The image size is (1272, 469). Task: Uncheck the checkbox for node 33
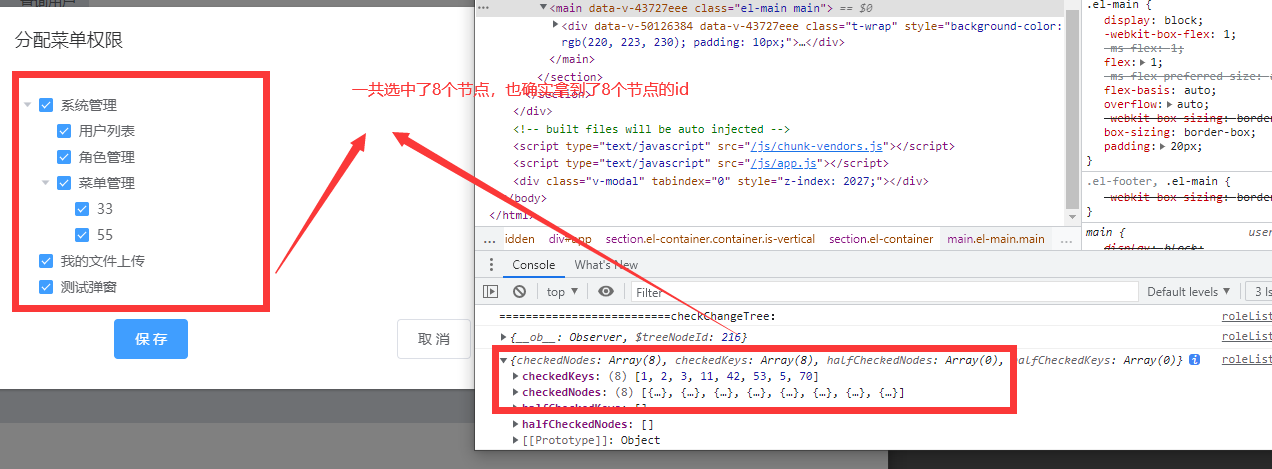82,209
